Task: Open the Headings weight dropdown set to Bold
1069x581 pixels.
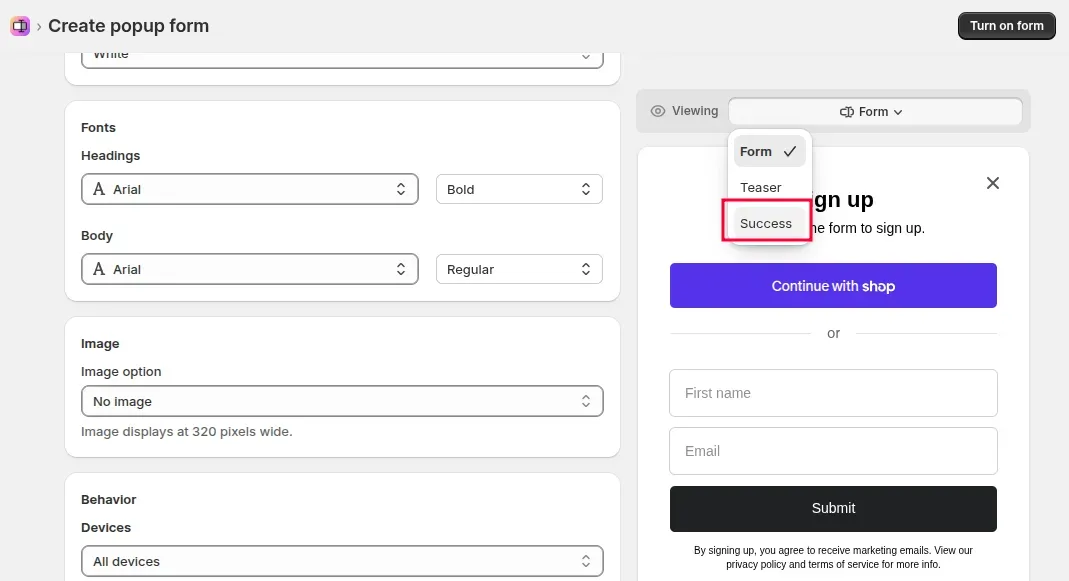Action: [x=519, y=190]
